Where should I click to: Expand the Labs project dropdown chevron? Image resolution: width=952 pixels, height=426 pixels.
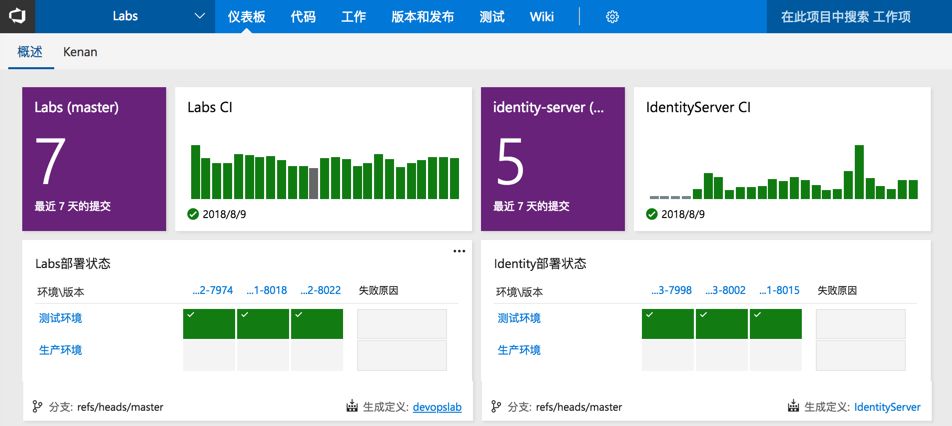(200, 16)
